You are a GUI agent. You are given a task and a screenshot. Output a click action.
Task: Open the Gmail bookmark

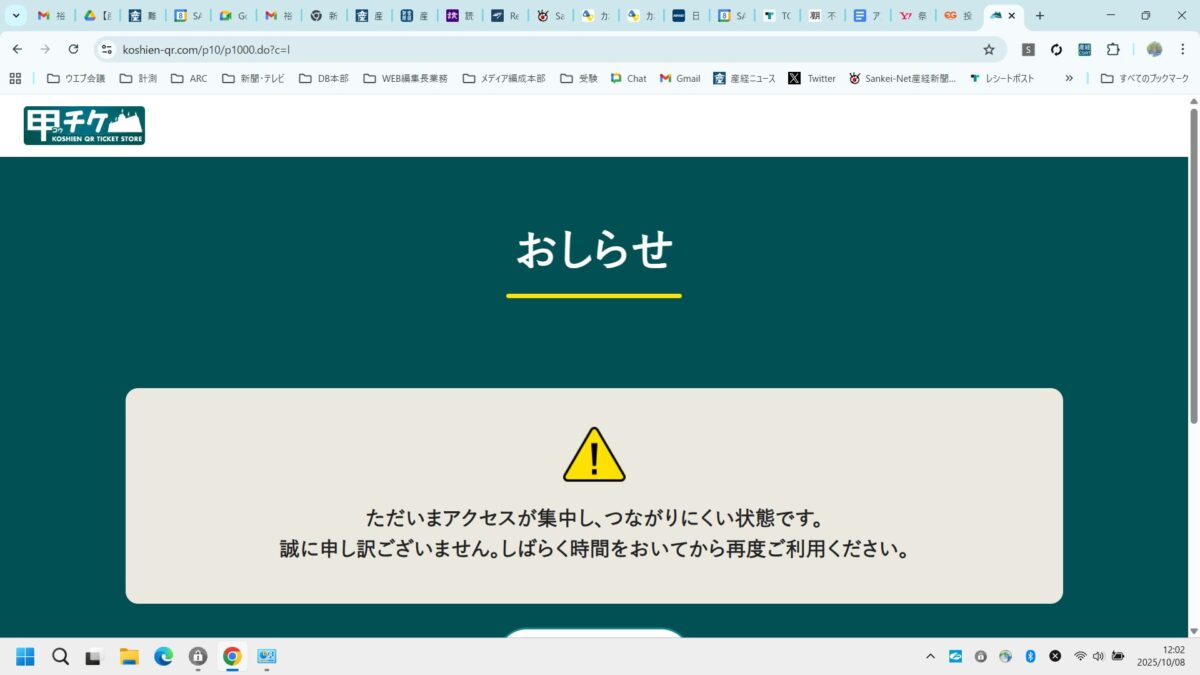(x=679, y=78)
